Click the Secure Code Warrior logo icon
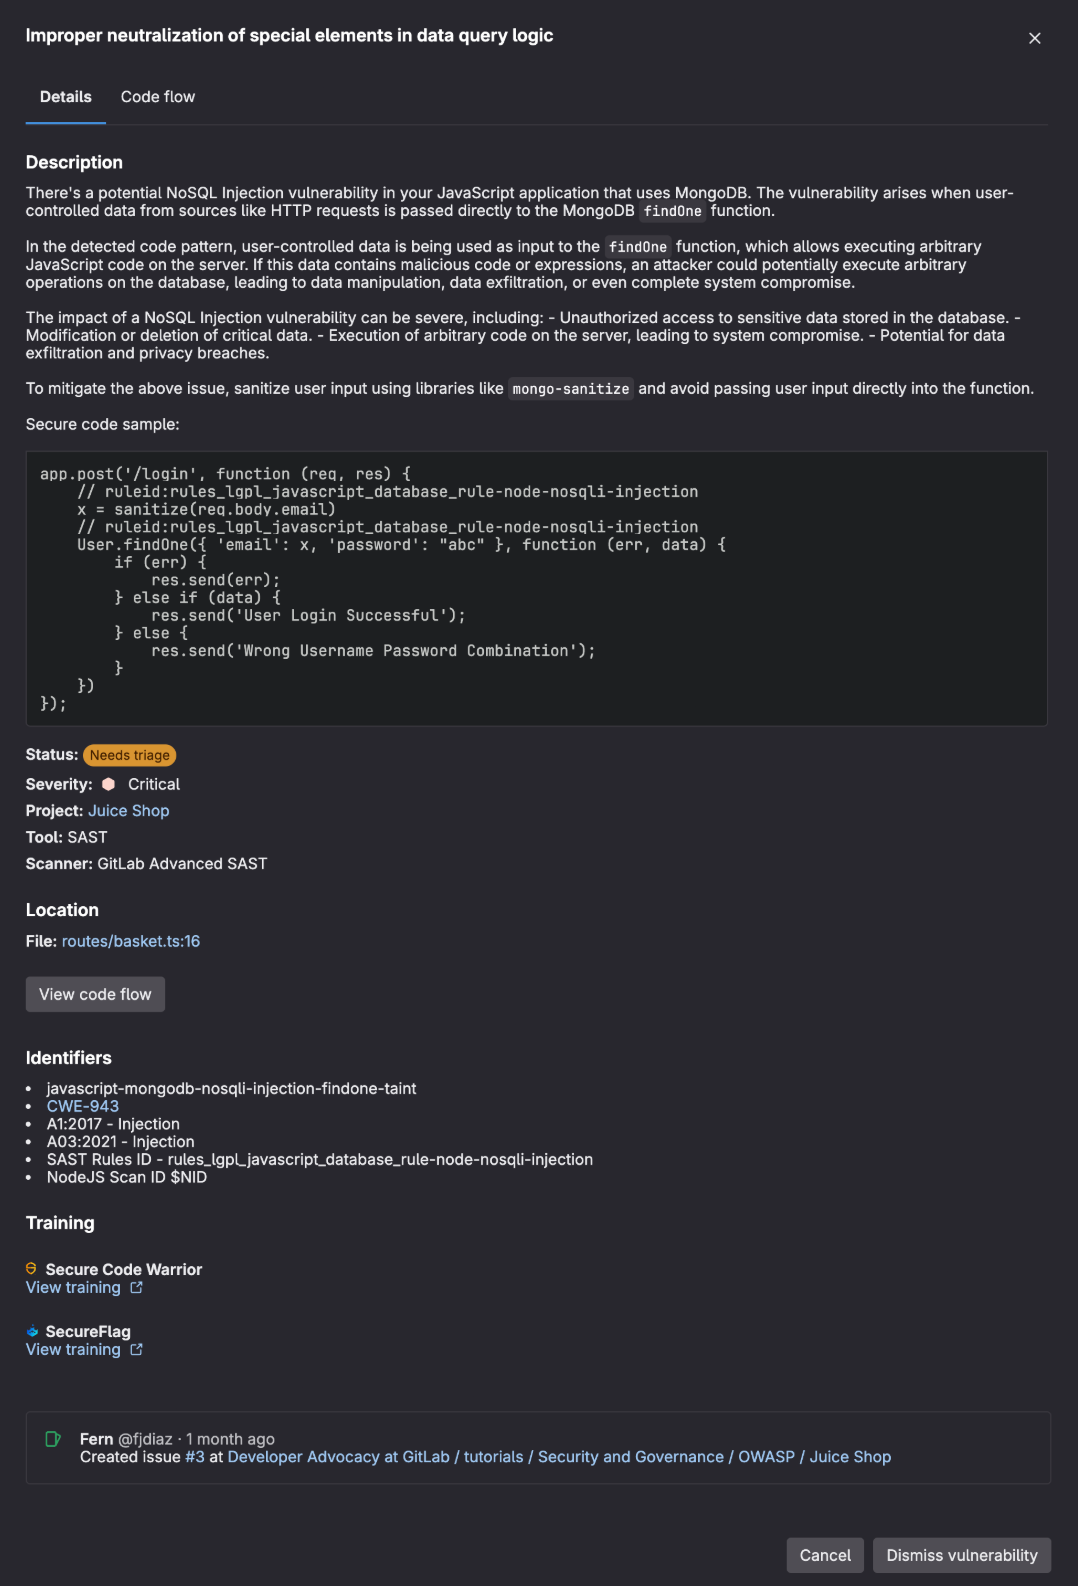 [32, 1269]
